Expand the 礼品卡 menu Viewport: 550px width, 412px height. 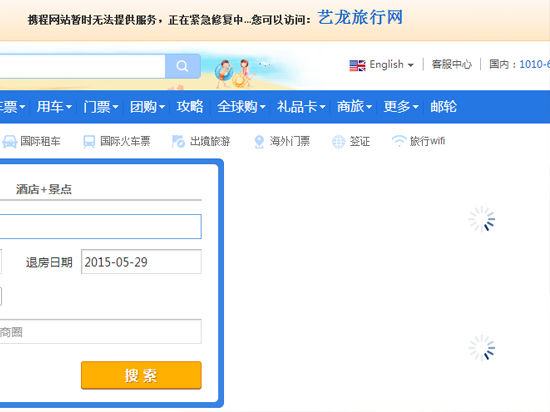[x=301, y=107]
